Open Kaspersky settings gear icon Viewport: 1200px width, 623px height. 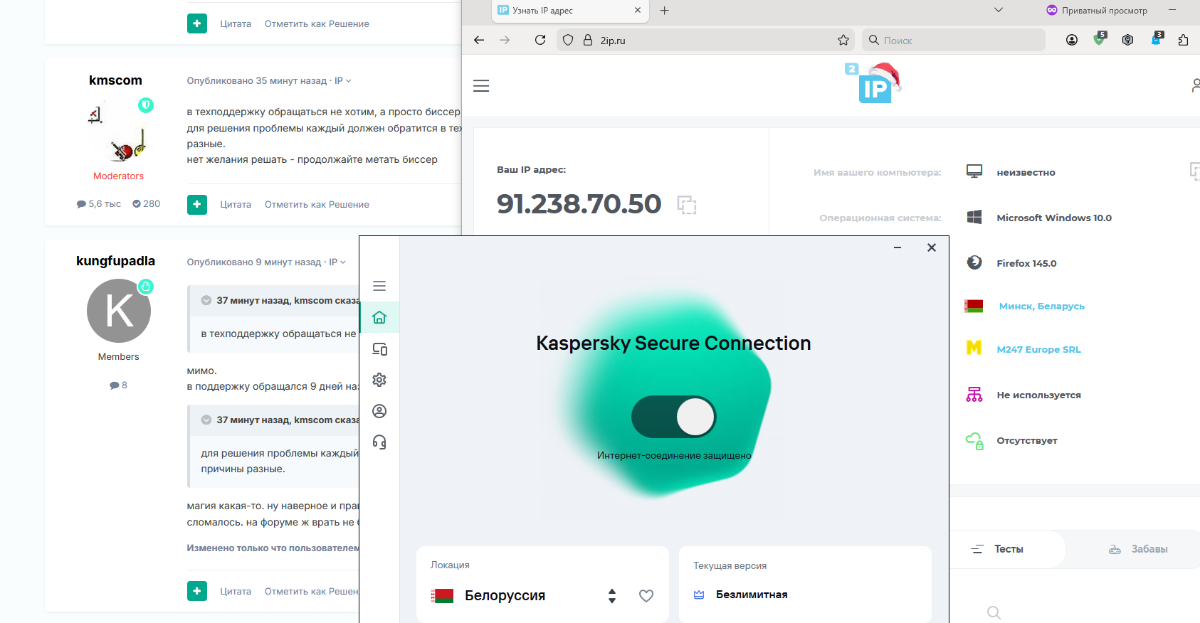379,380
